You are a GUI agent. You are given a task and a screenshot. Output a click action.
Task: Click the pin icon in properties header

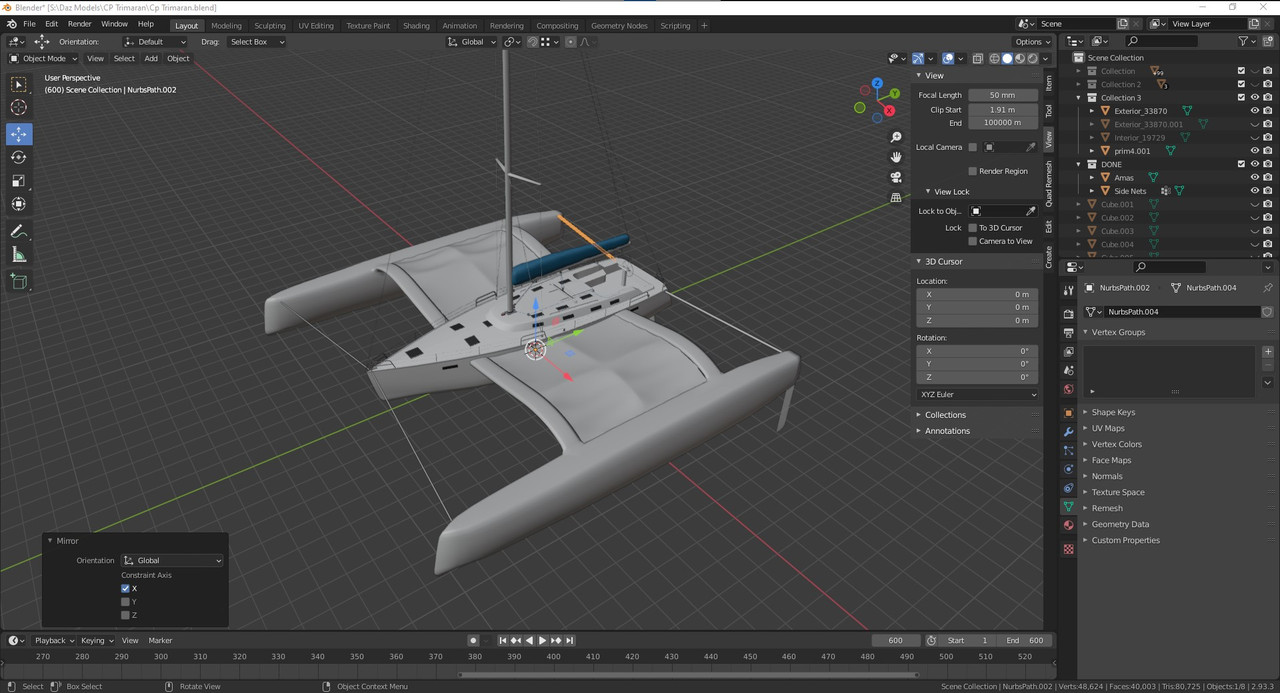tap(1267, 288)
